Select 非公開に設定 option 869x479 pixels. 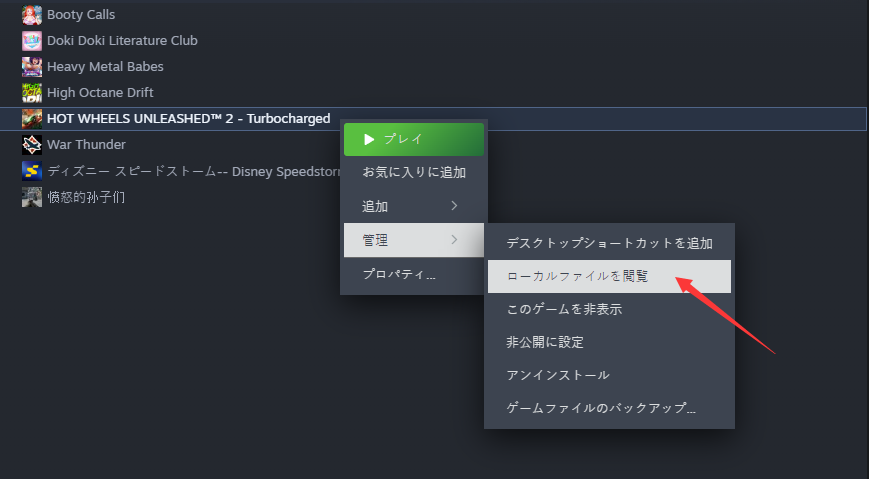610,342
